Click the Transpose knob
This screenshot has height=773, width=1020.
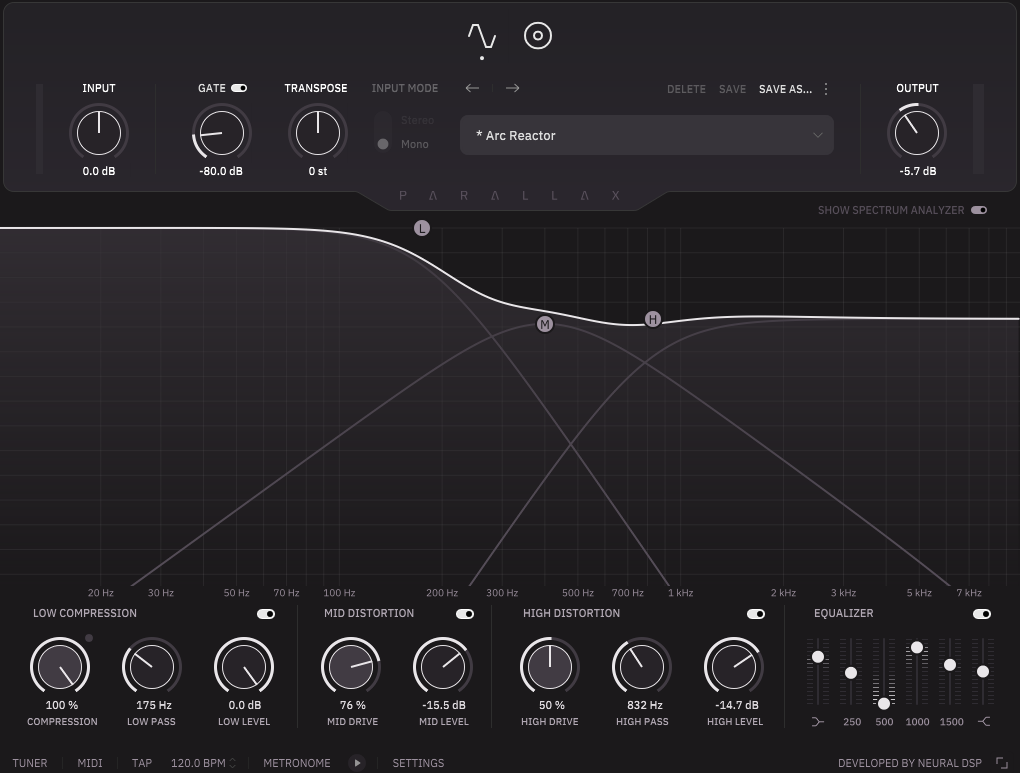pyautogui.click(x=318, y=133)
